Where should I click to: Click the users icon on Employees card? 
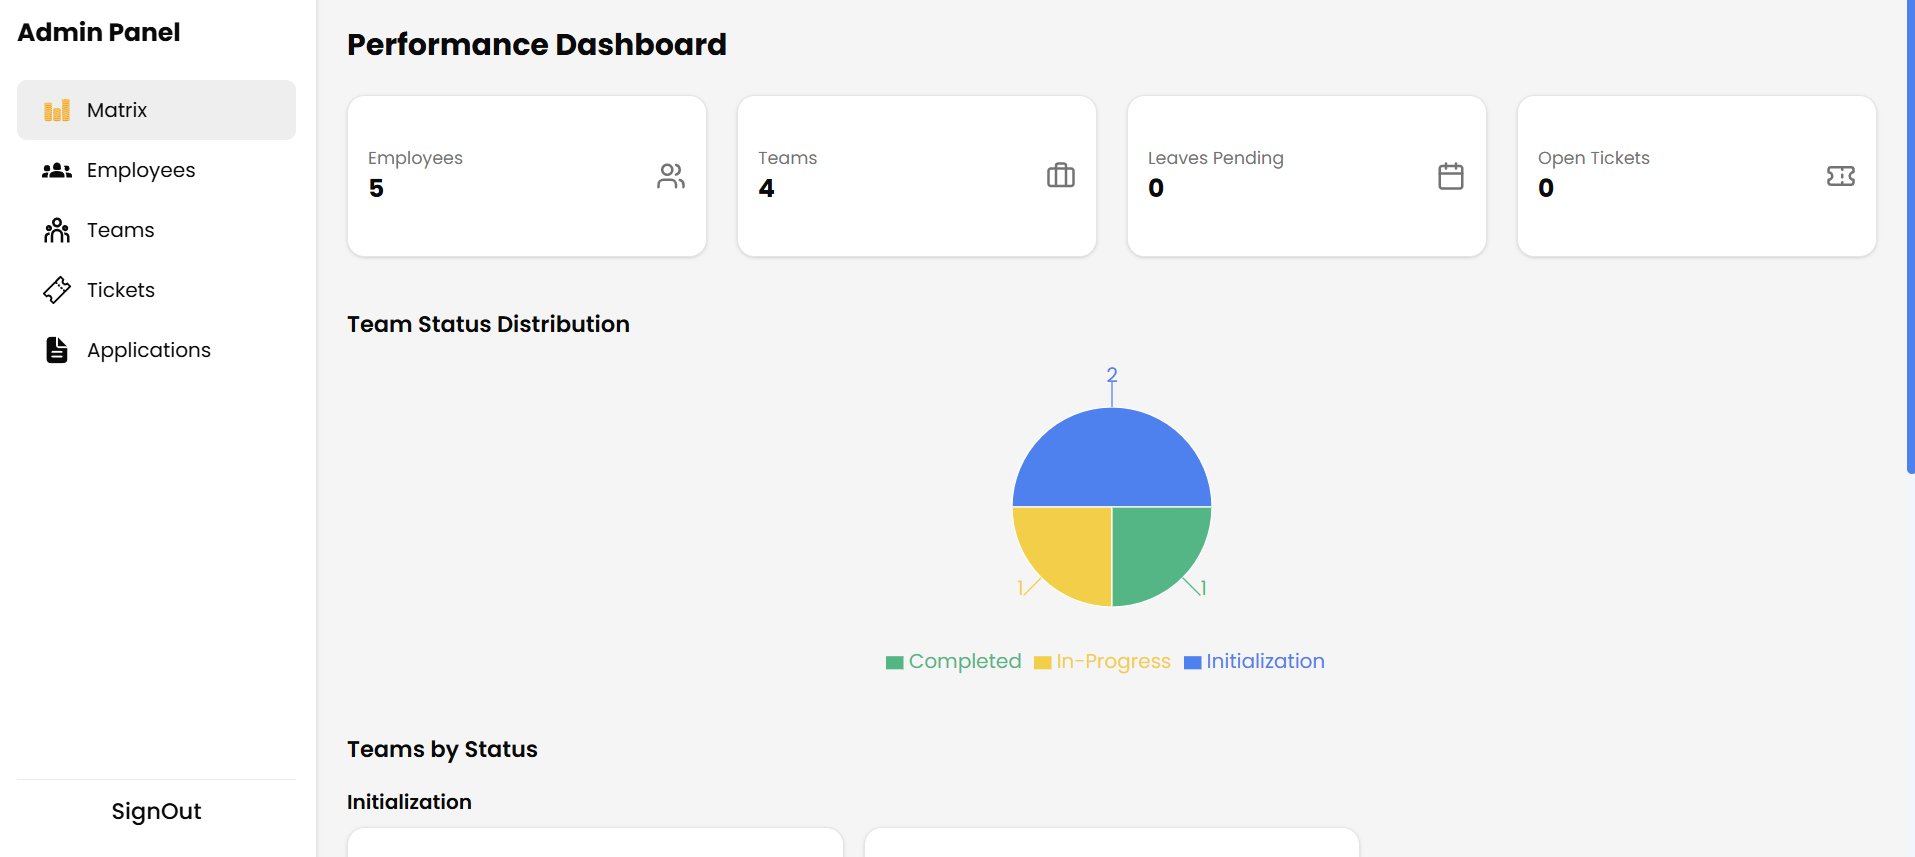[671, 176]
